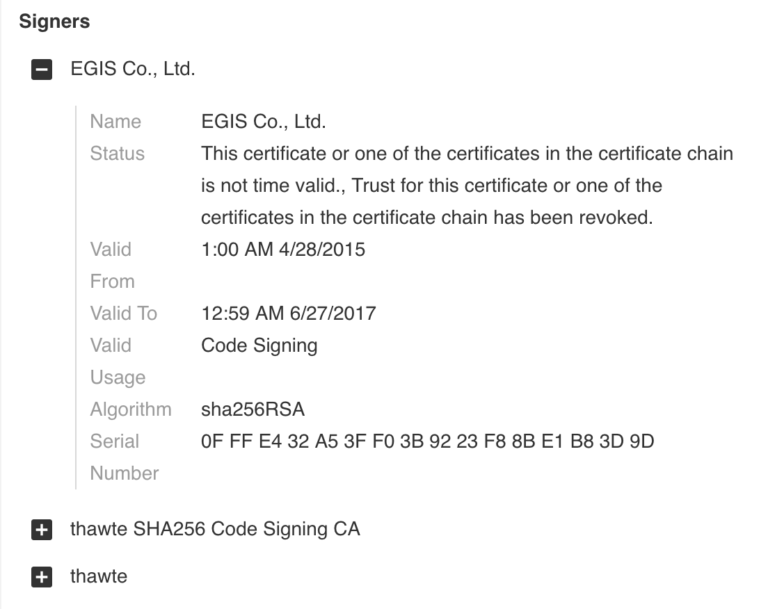Click the EGIS Co., Ltd. signer heading text
The image size is (768, 609).
click(132, 70)
